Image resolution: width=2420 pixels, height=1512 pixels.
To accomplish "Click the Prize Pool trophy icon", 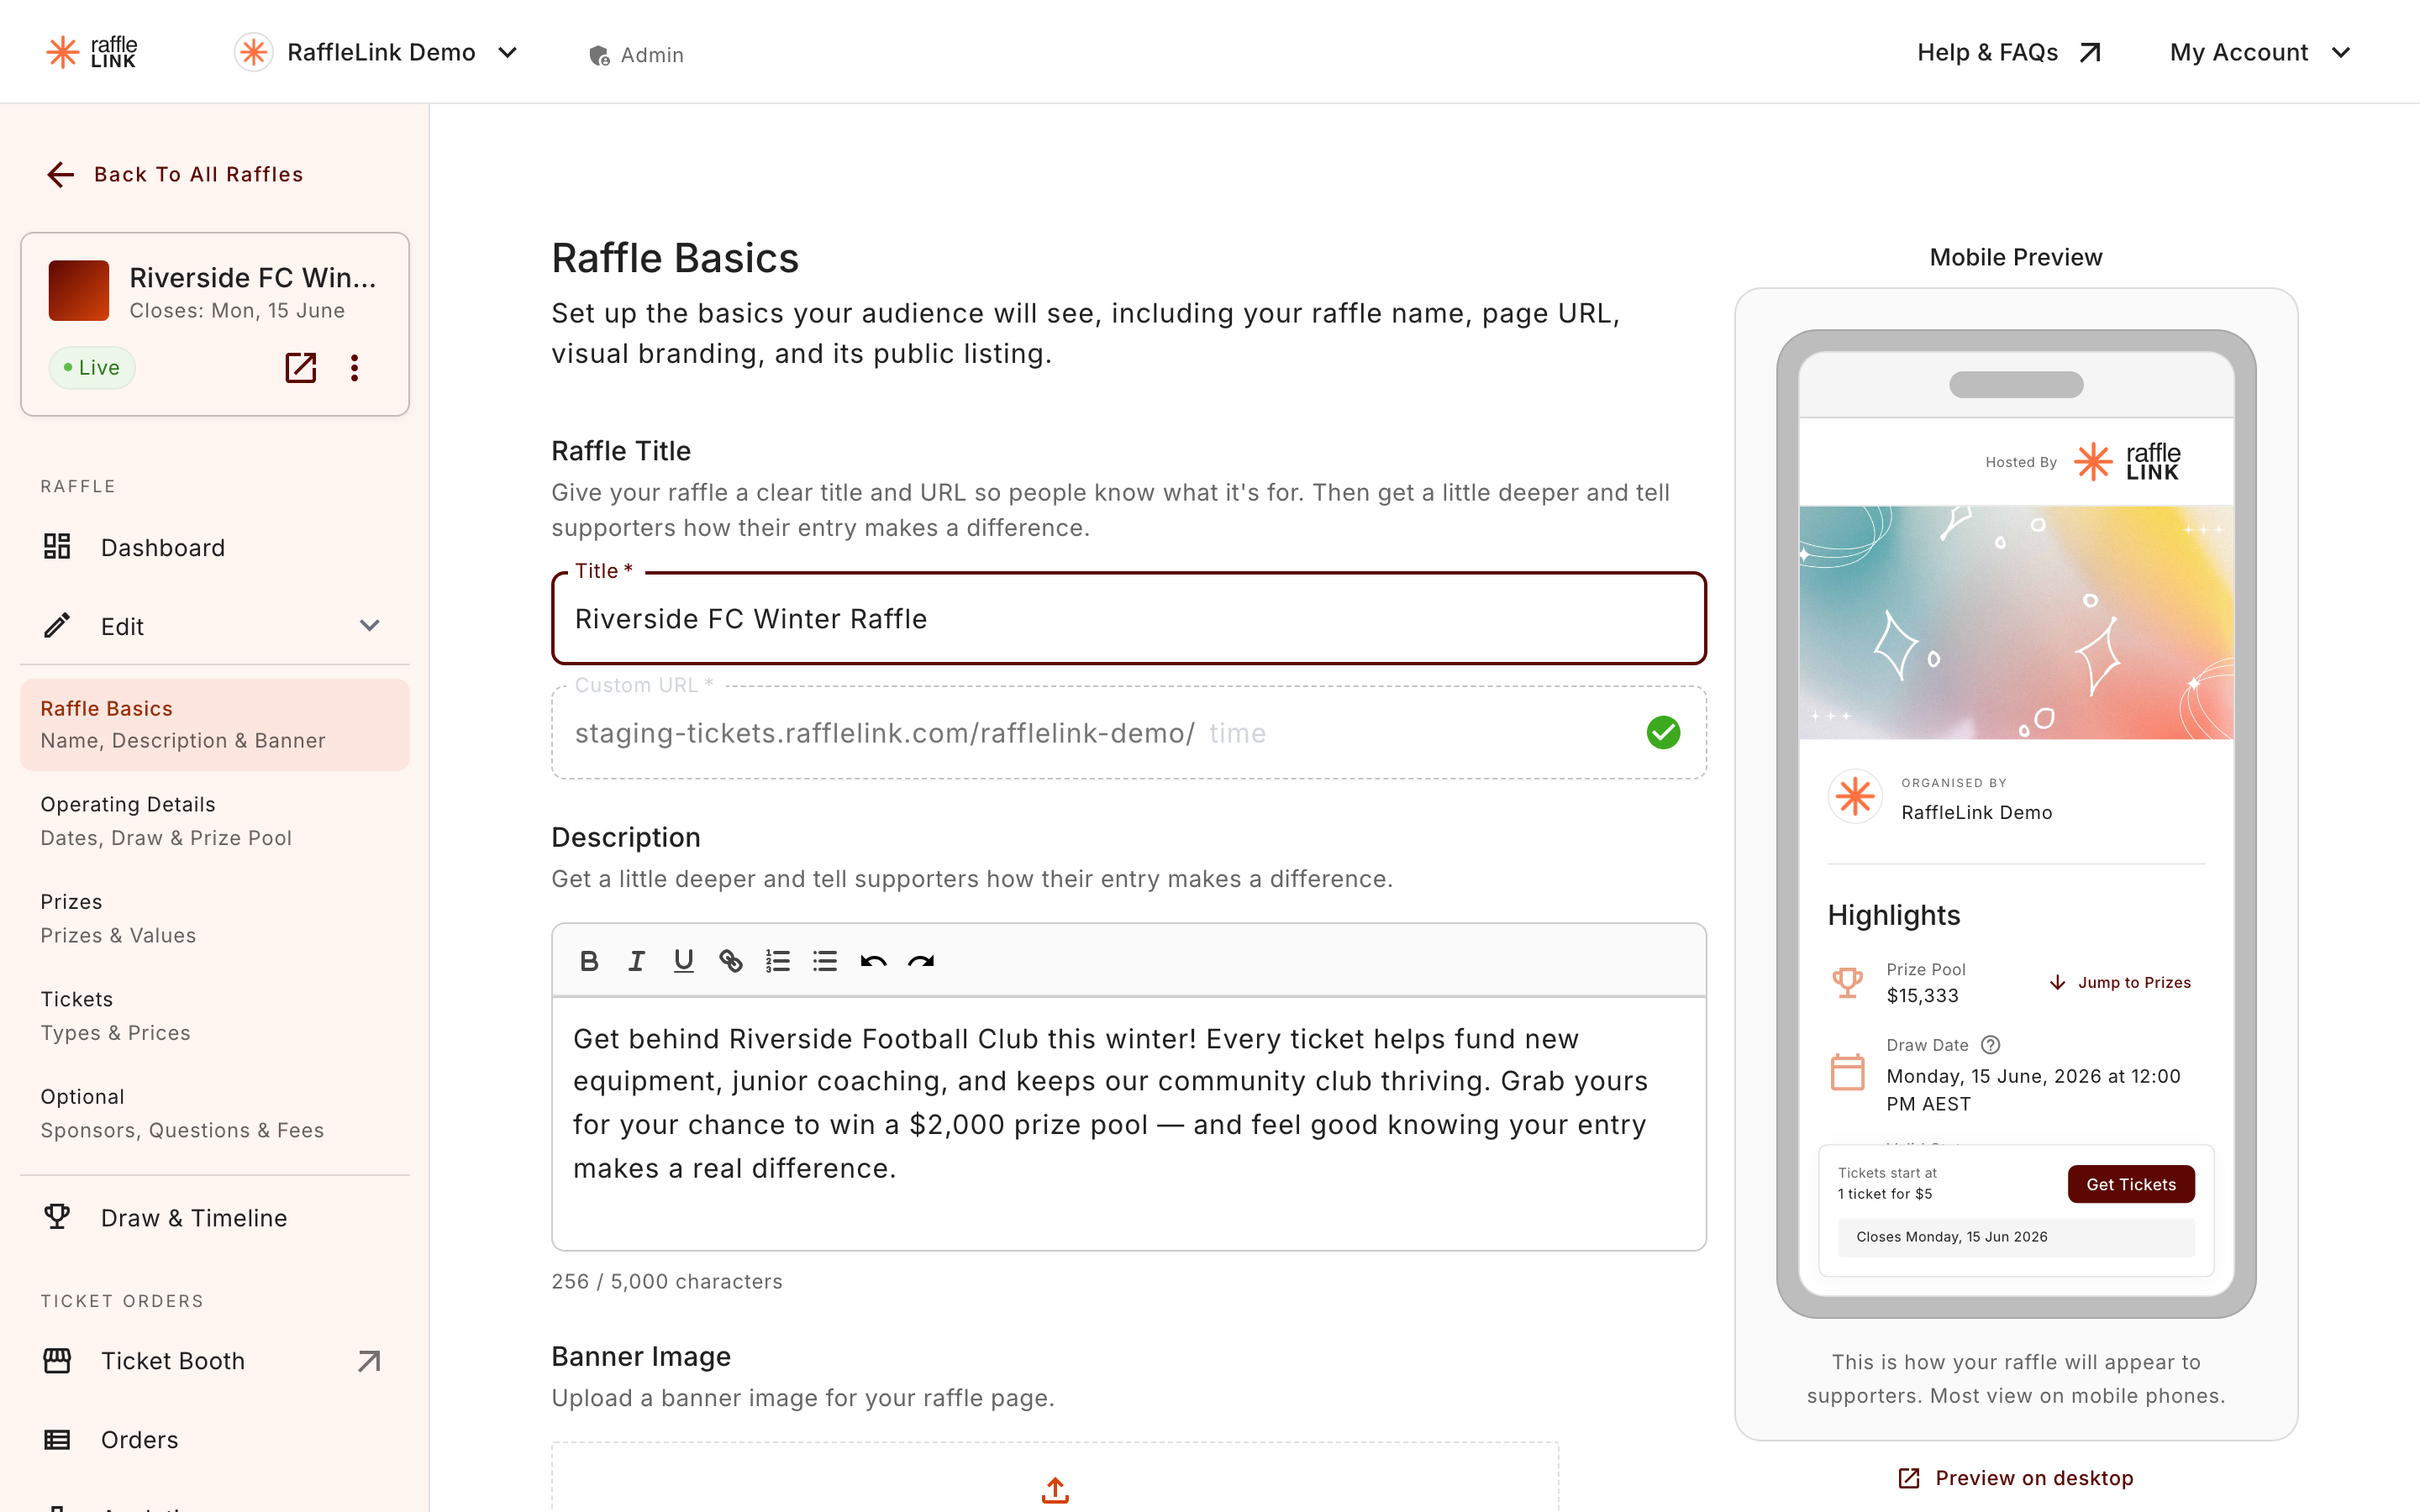I will point(1847,982).
